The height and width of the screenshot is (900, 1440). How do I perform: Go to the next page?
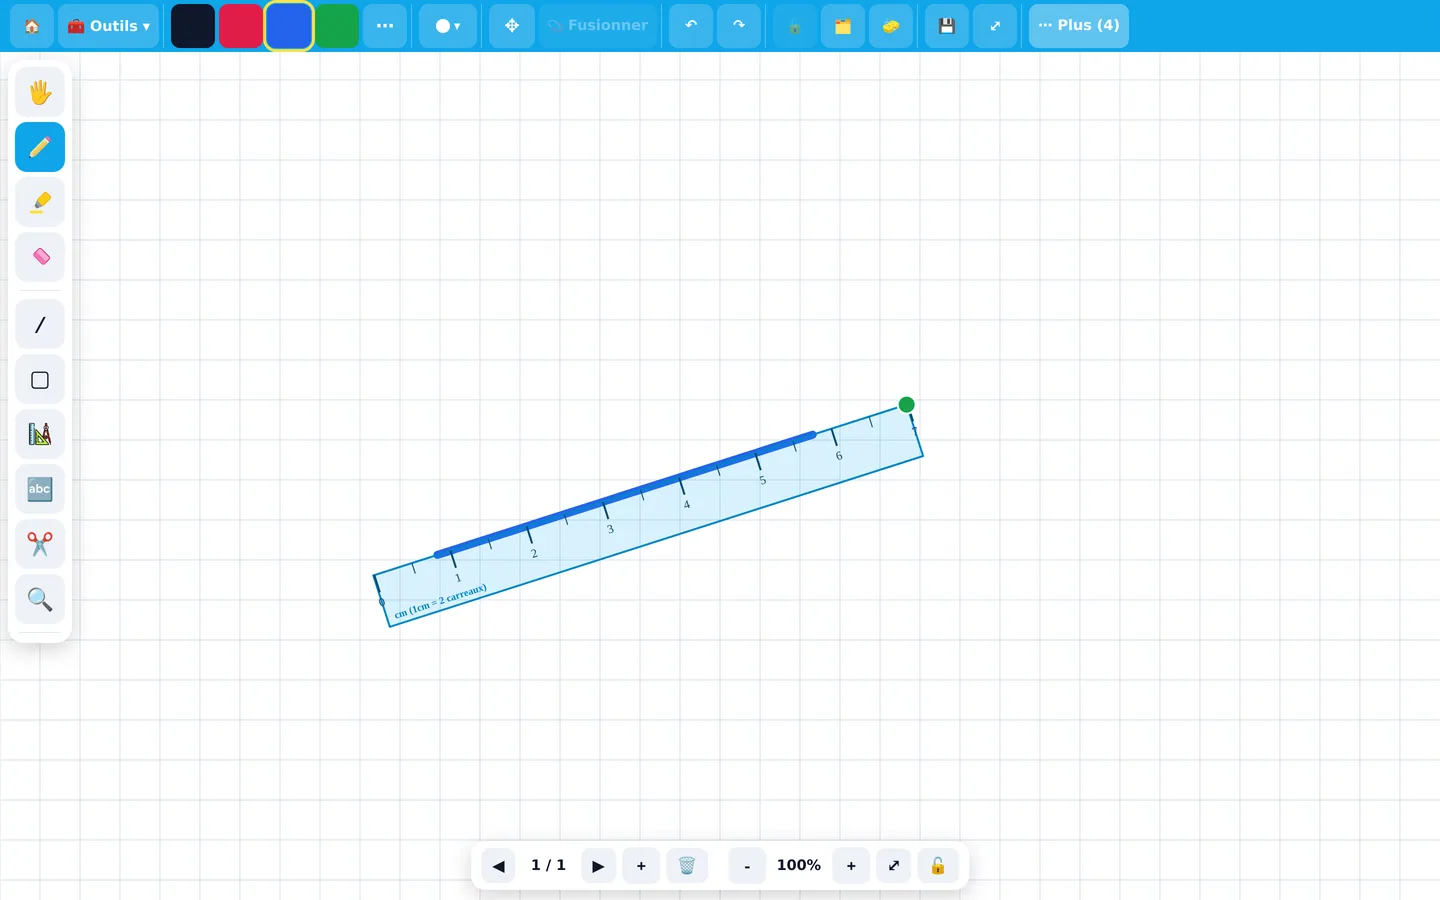pos(598,866)
